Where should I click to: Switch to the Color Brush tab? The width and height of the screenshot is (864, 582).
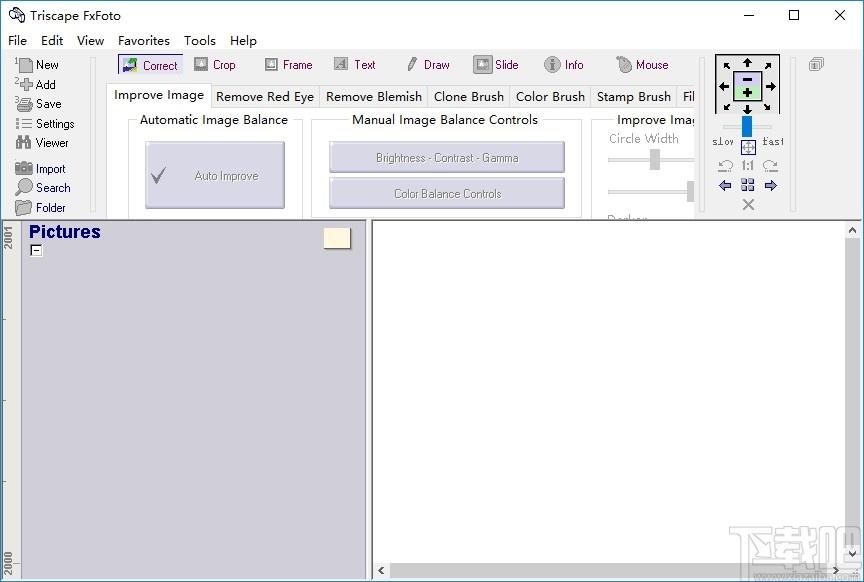coord(550,97)
